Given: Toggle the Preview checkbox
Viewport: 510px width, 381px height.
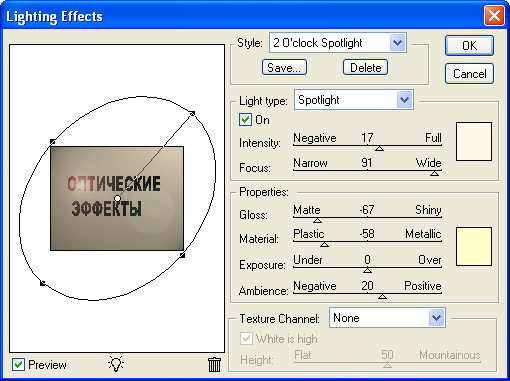Looking at the screenshot, I should click(18, 364).
